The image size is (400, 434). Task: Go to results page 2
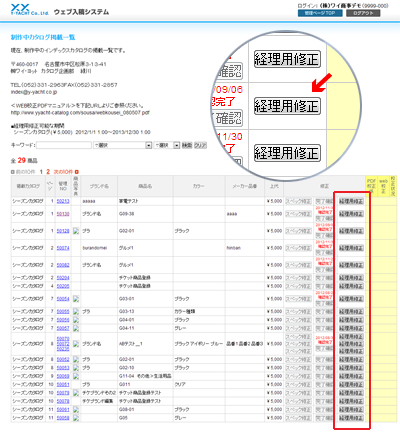coord(48,172)
